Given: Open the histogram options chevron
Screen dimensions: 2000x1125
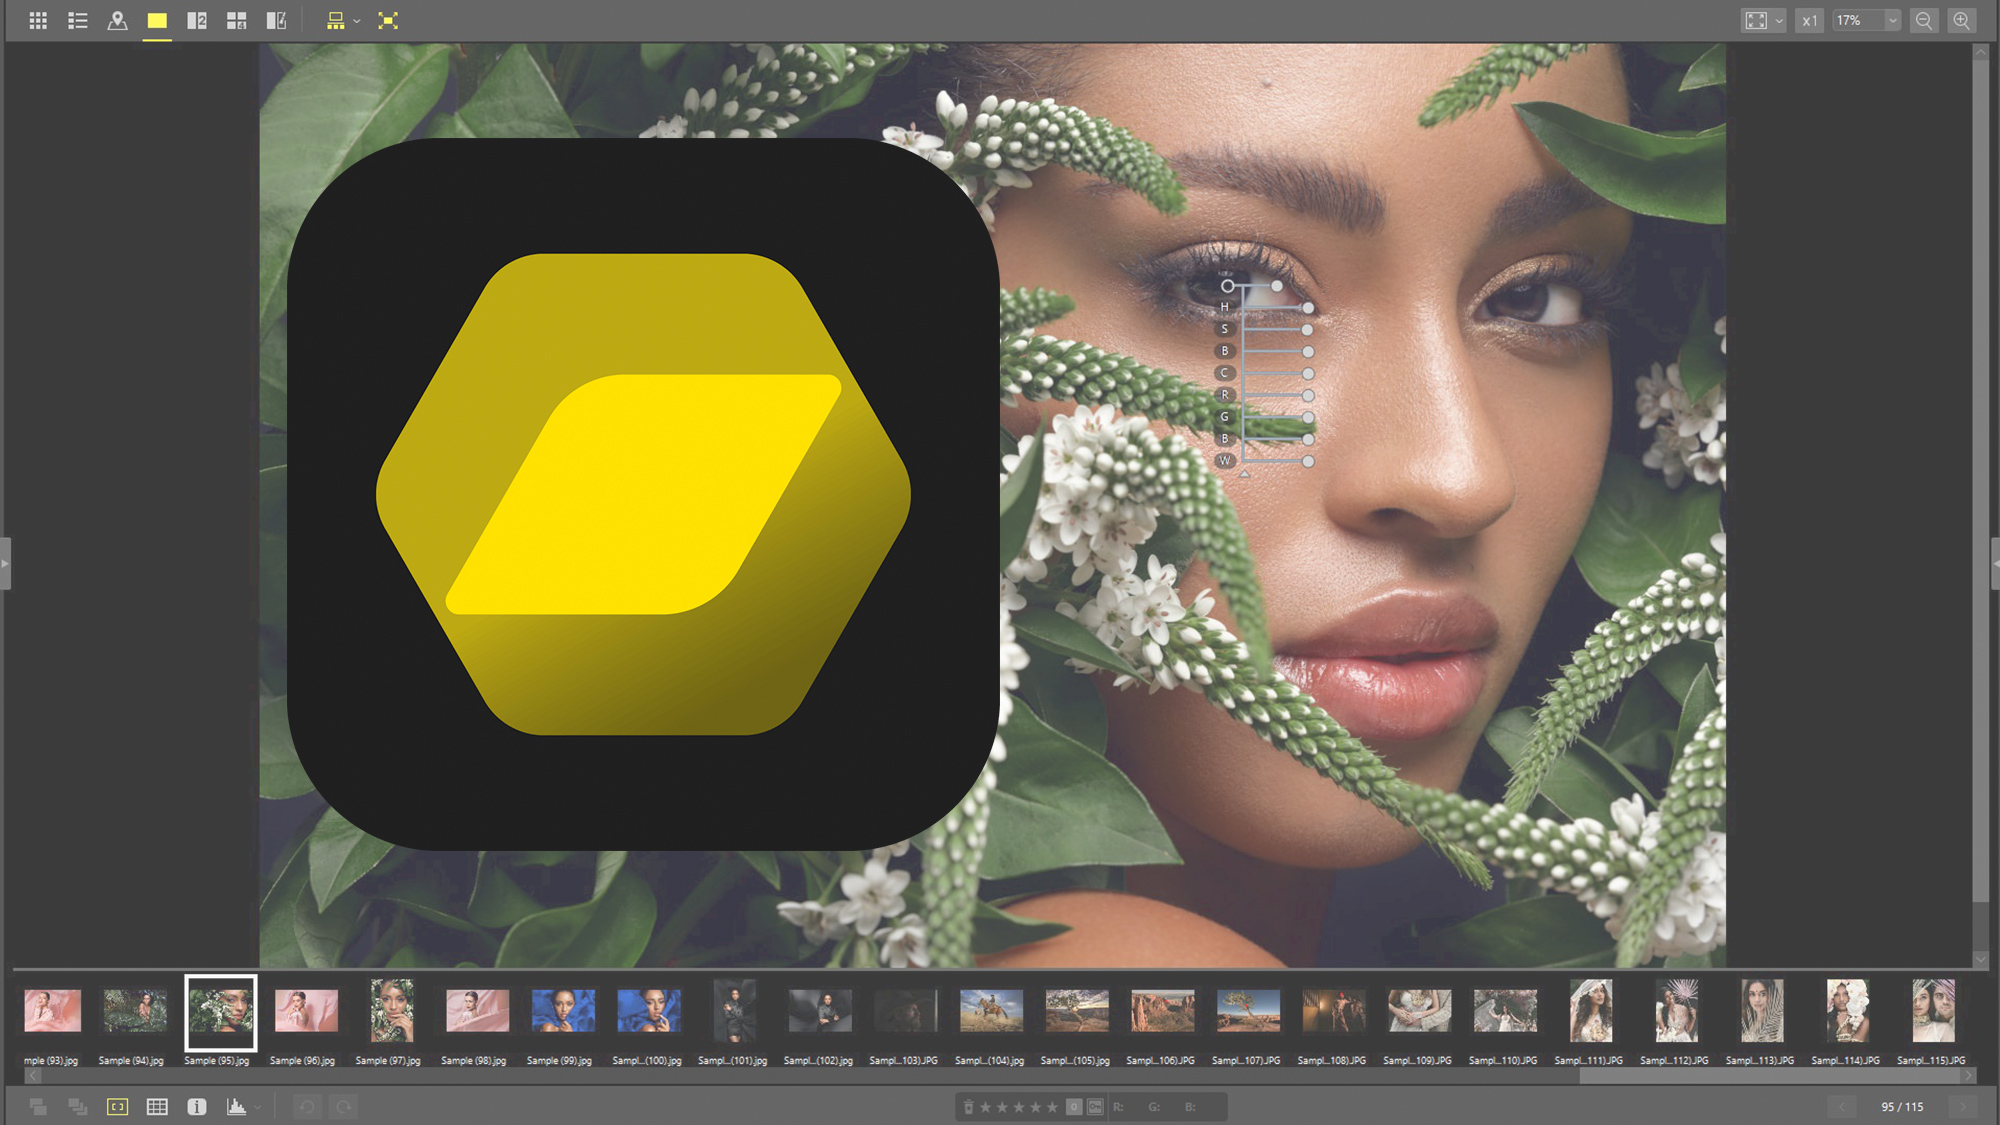Looking at the screenshot, I should (258, 1107).
